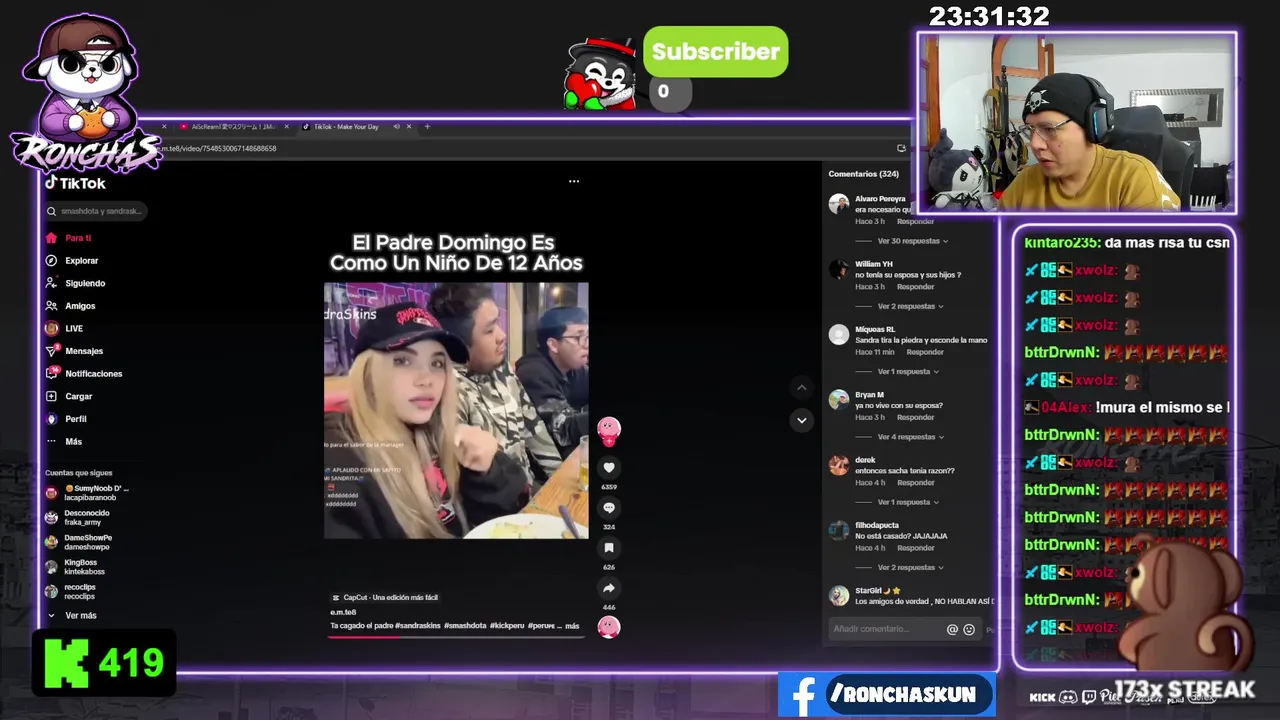Open the #smashdota hashtag
Viewport: 1280px width, 720px height.
pyautogui.click(x=465, y=626)
